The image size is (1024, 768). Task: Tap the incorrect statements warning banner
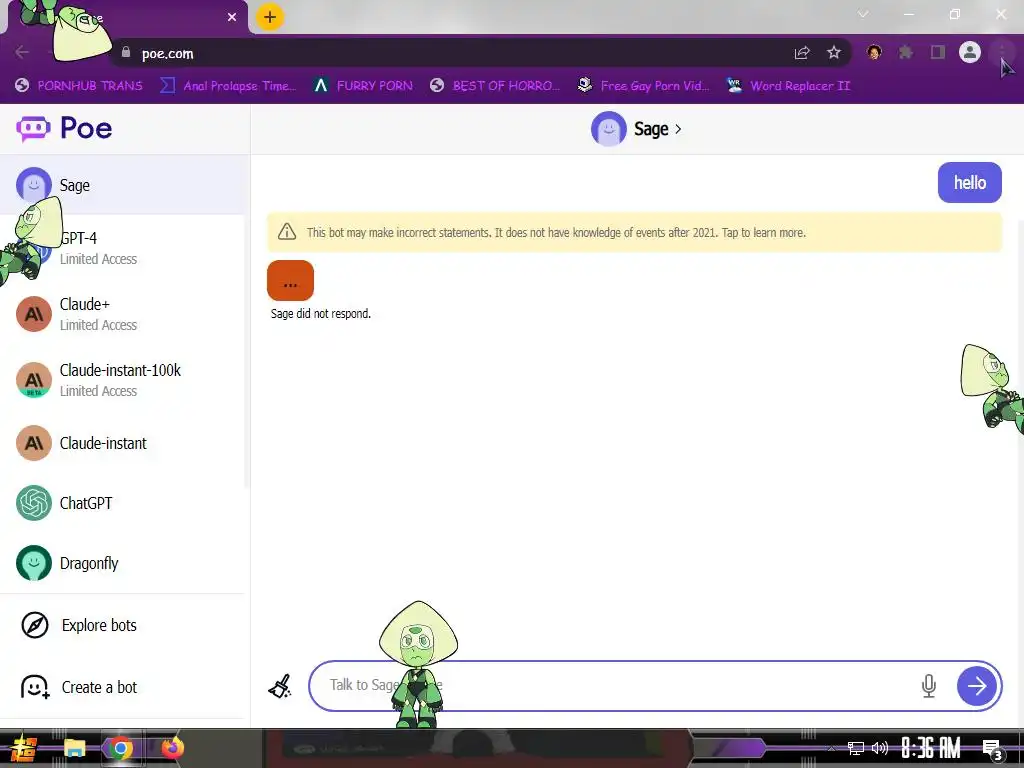[634, 232]
